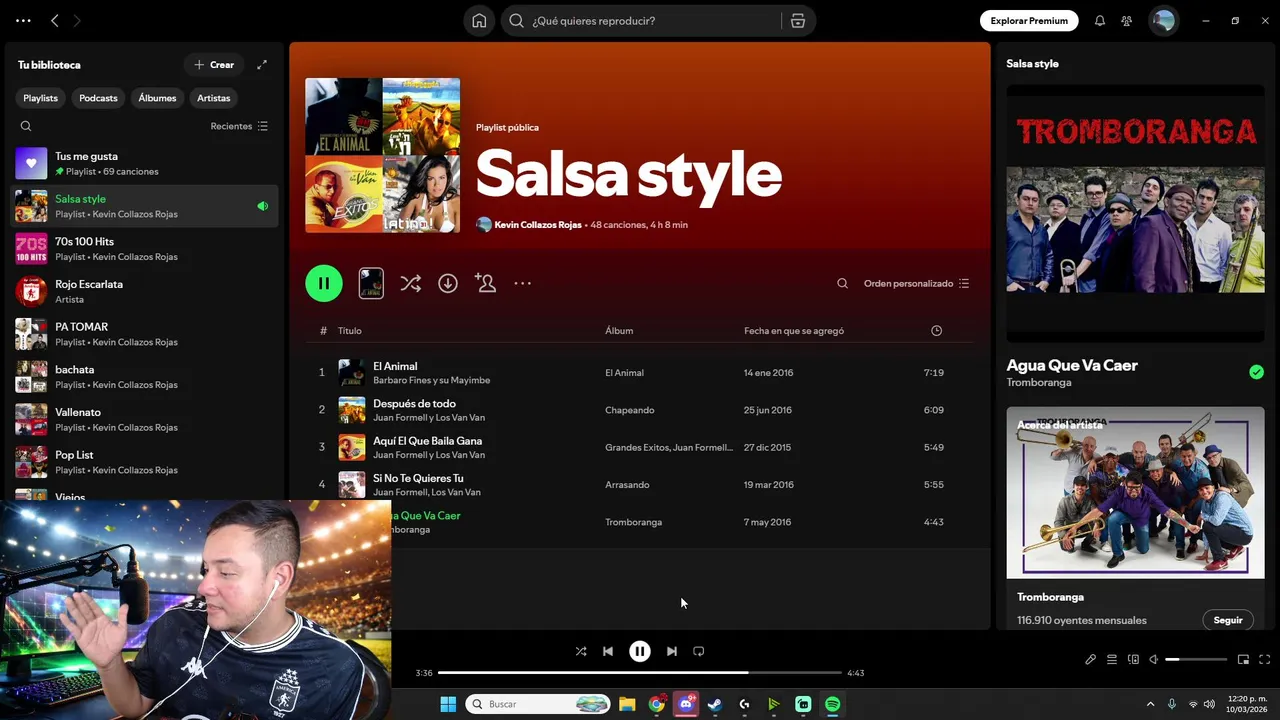Sort by the Álbum column header

point(619,331)
